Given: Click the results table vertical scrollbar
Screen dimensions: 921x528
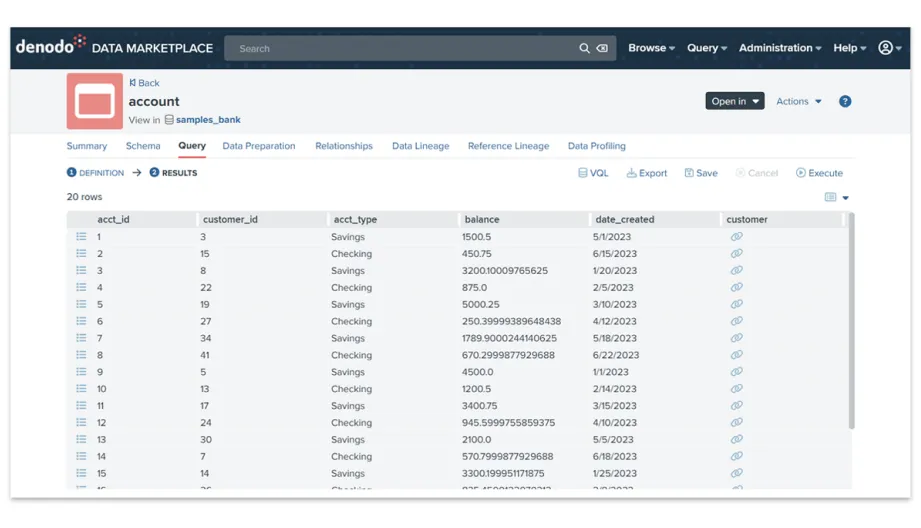Looking at the screenshot, I should pos(851,321).
